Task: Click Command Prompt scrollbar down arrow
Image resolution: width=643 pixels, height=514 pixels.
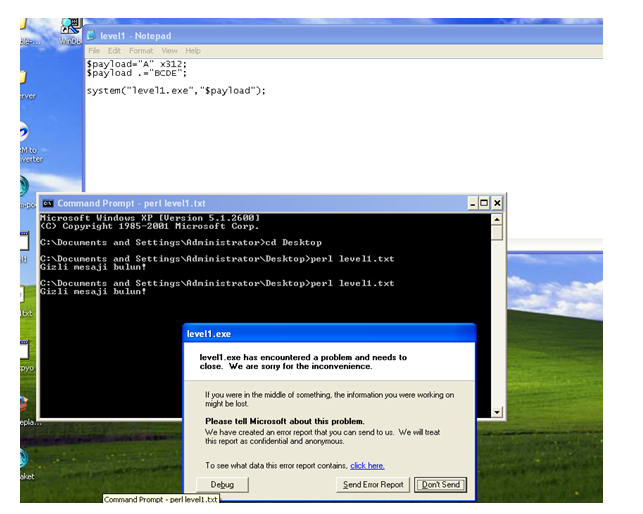Action: click(497, 412)
